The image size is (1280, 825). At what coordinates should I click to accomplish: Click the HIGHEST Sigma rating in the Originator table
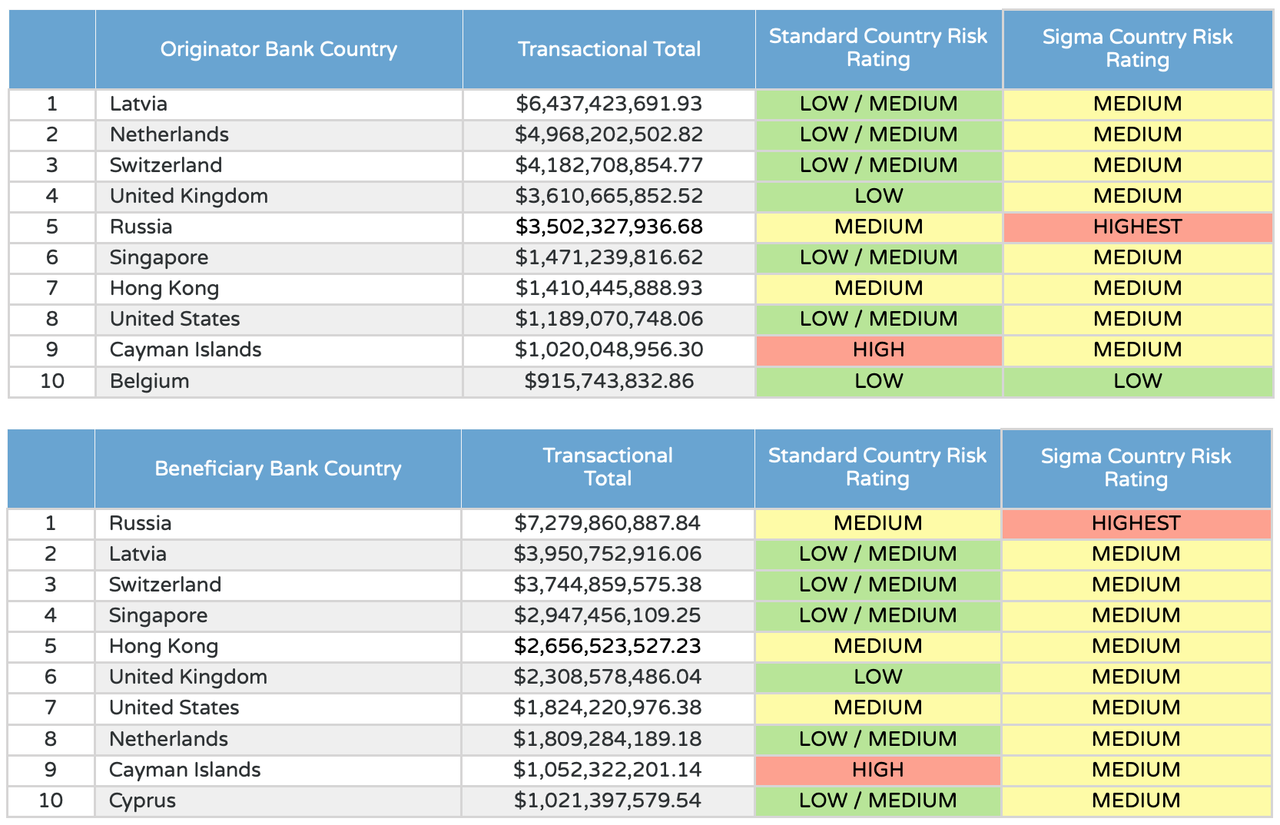[x=1138, y=227]
